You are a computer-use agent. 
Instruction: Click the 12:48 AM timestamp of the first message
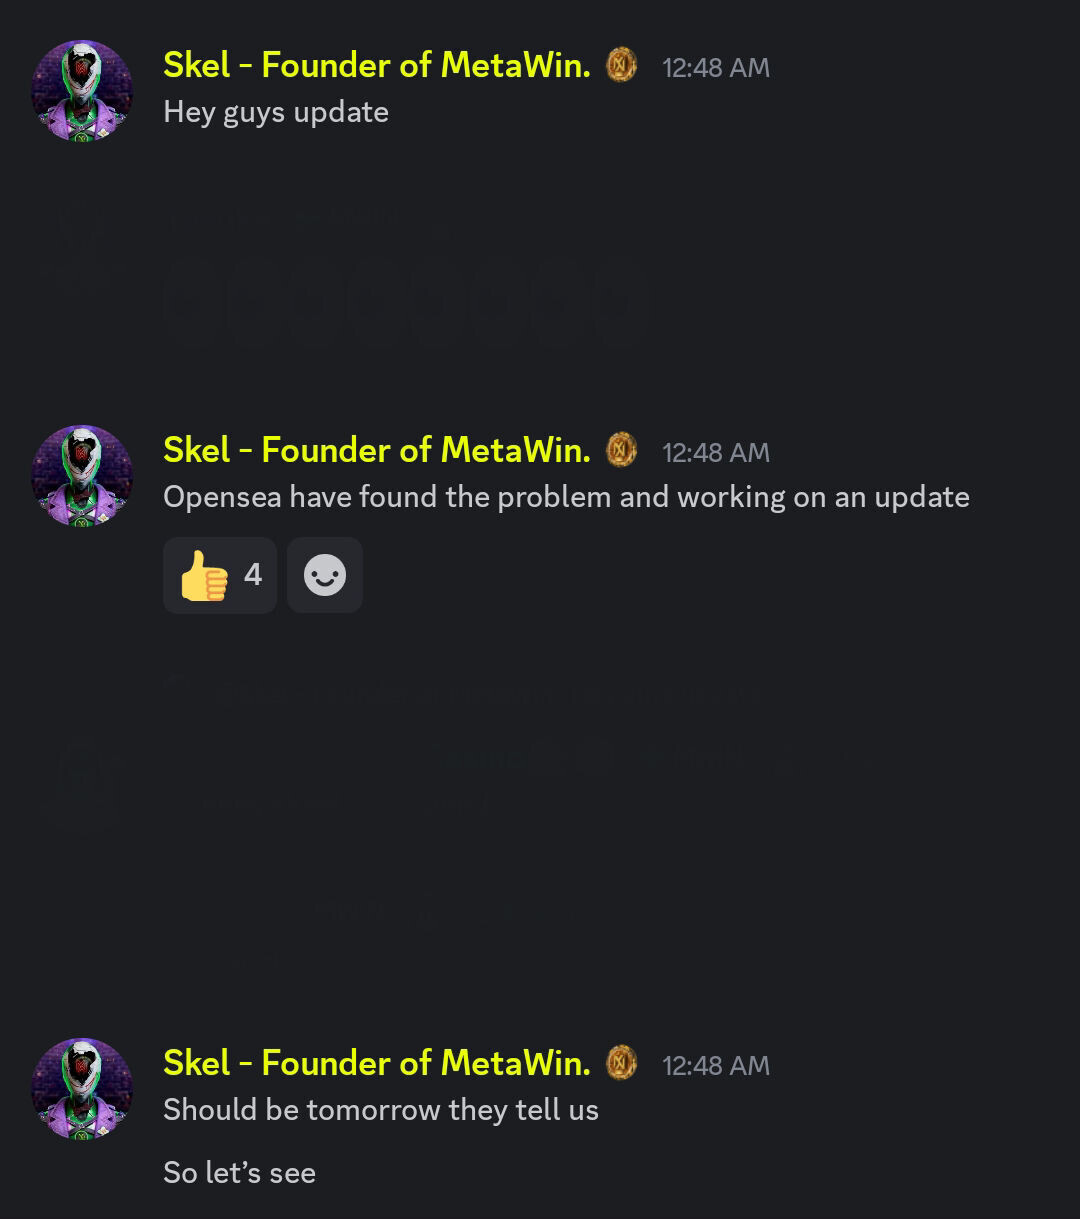[716, 68]
